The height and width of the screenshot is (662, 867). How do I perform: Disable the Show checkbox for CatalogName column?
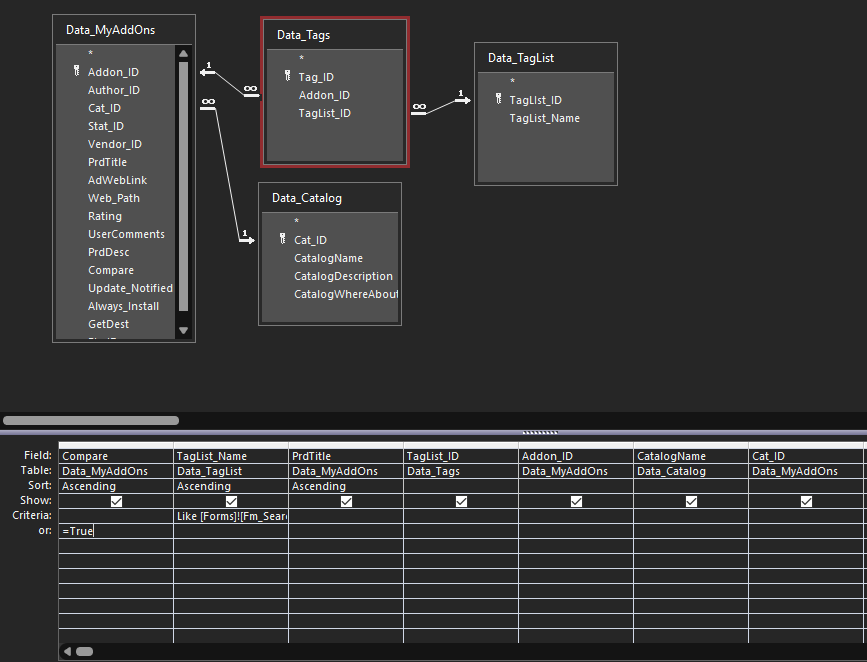click(691, 501)
